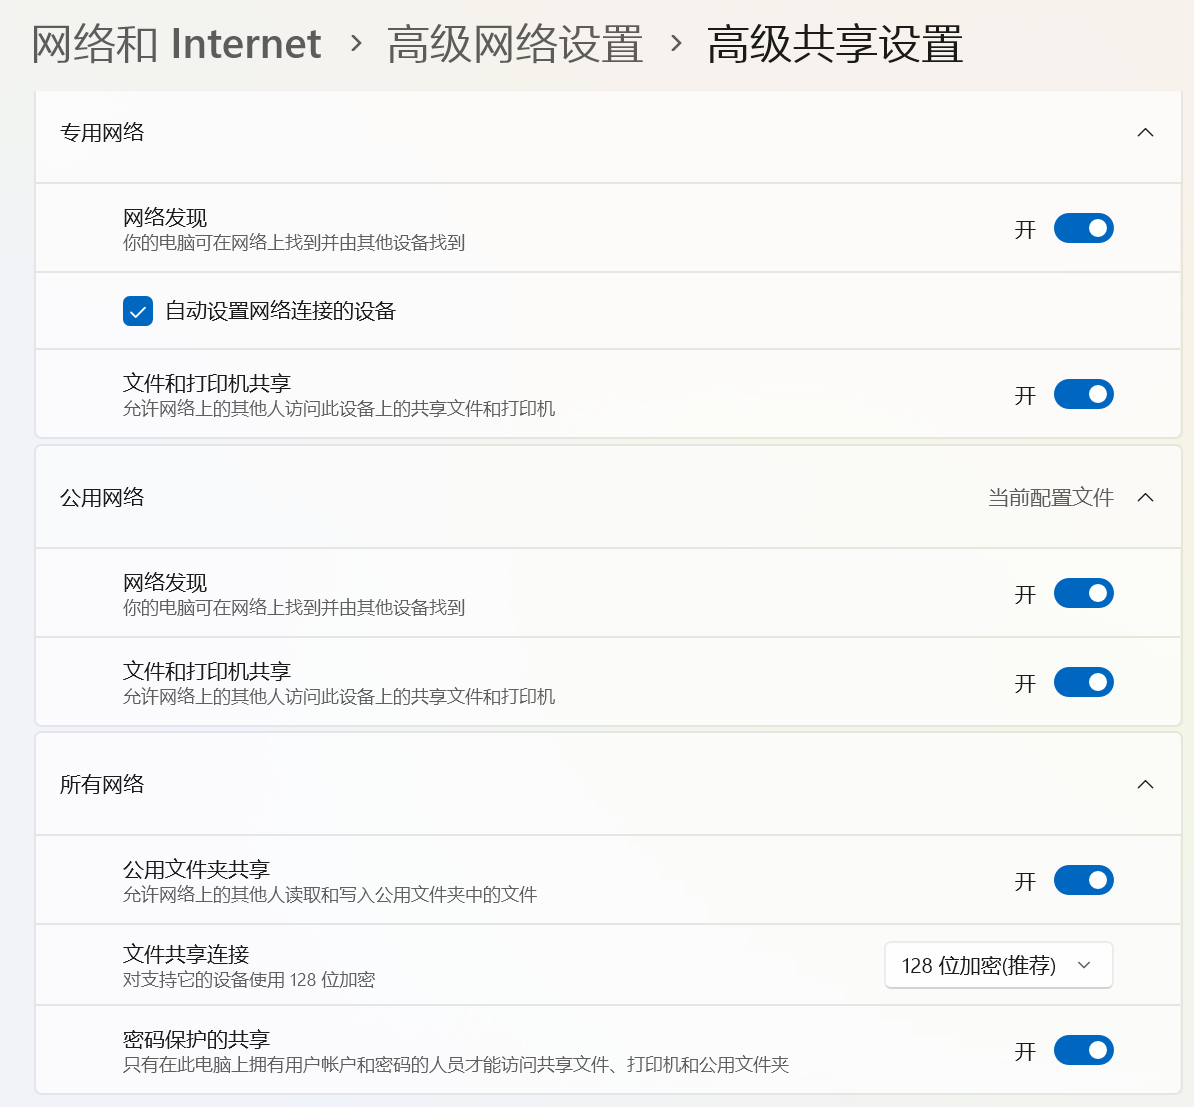Viewport: 1194px width, 1107px height.
Task: Click the 专用网络 section header
Action: point(102,133)
